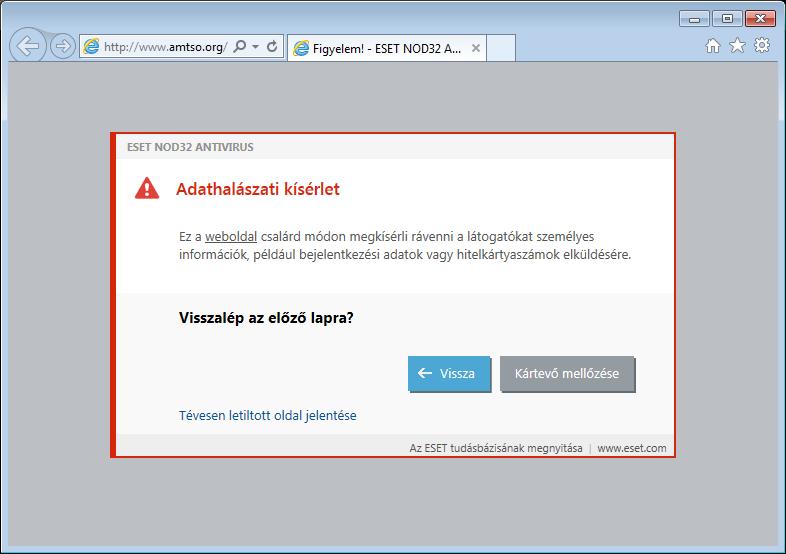The height and width of the screenshot is (554, 786).
Task: Click the search magnifier in address bar
Action: (x=240, y=46)
